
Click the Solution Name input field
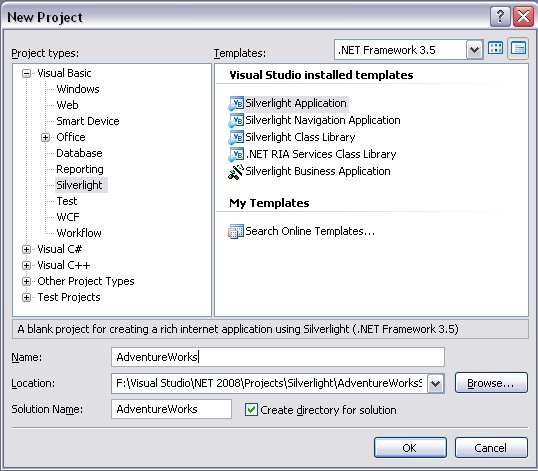click(x=172, y=409)
